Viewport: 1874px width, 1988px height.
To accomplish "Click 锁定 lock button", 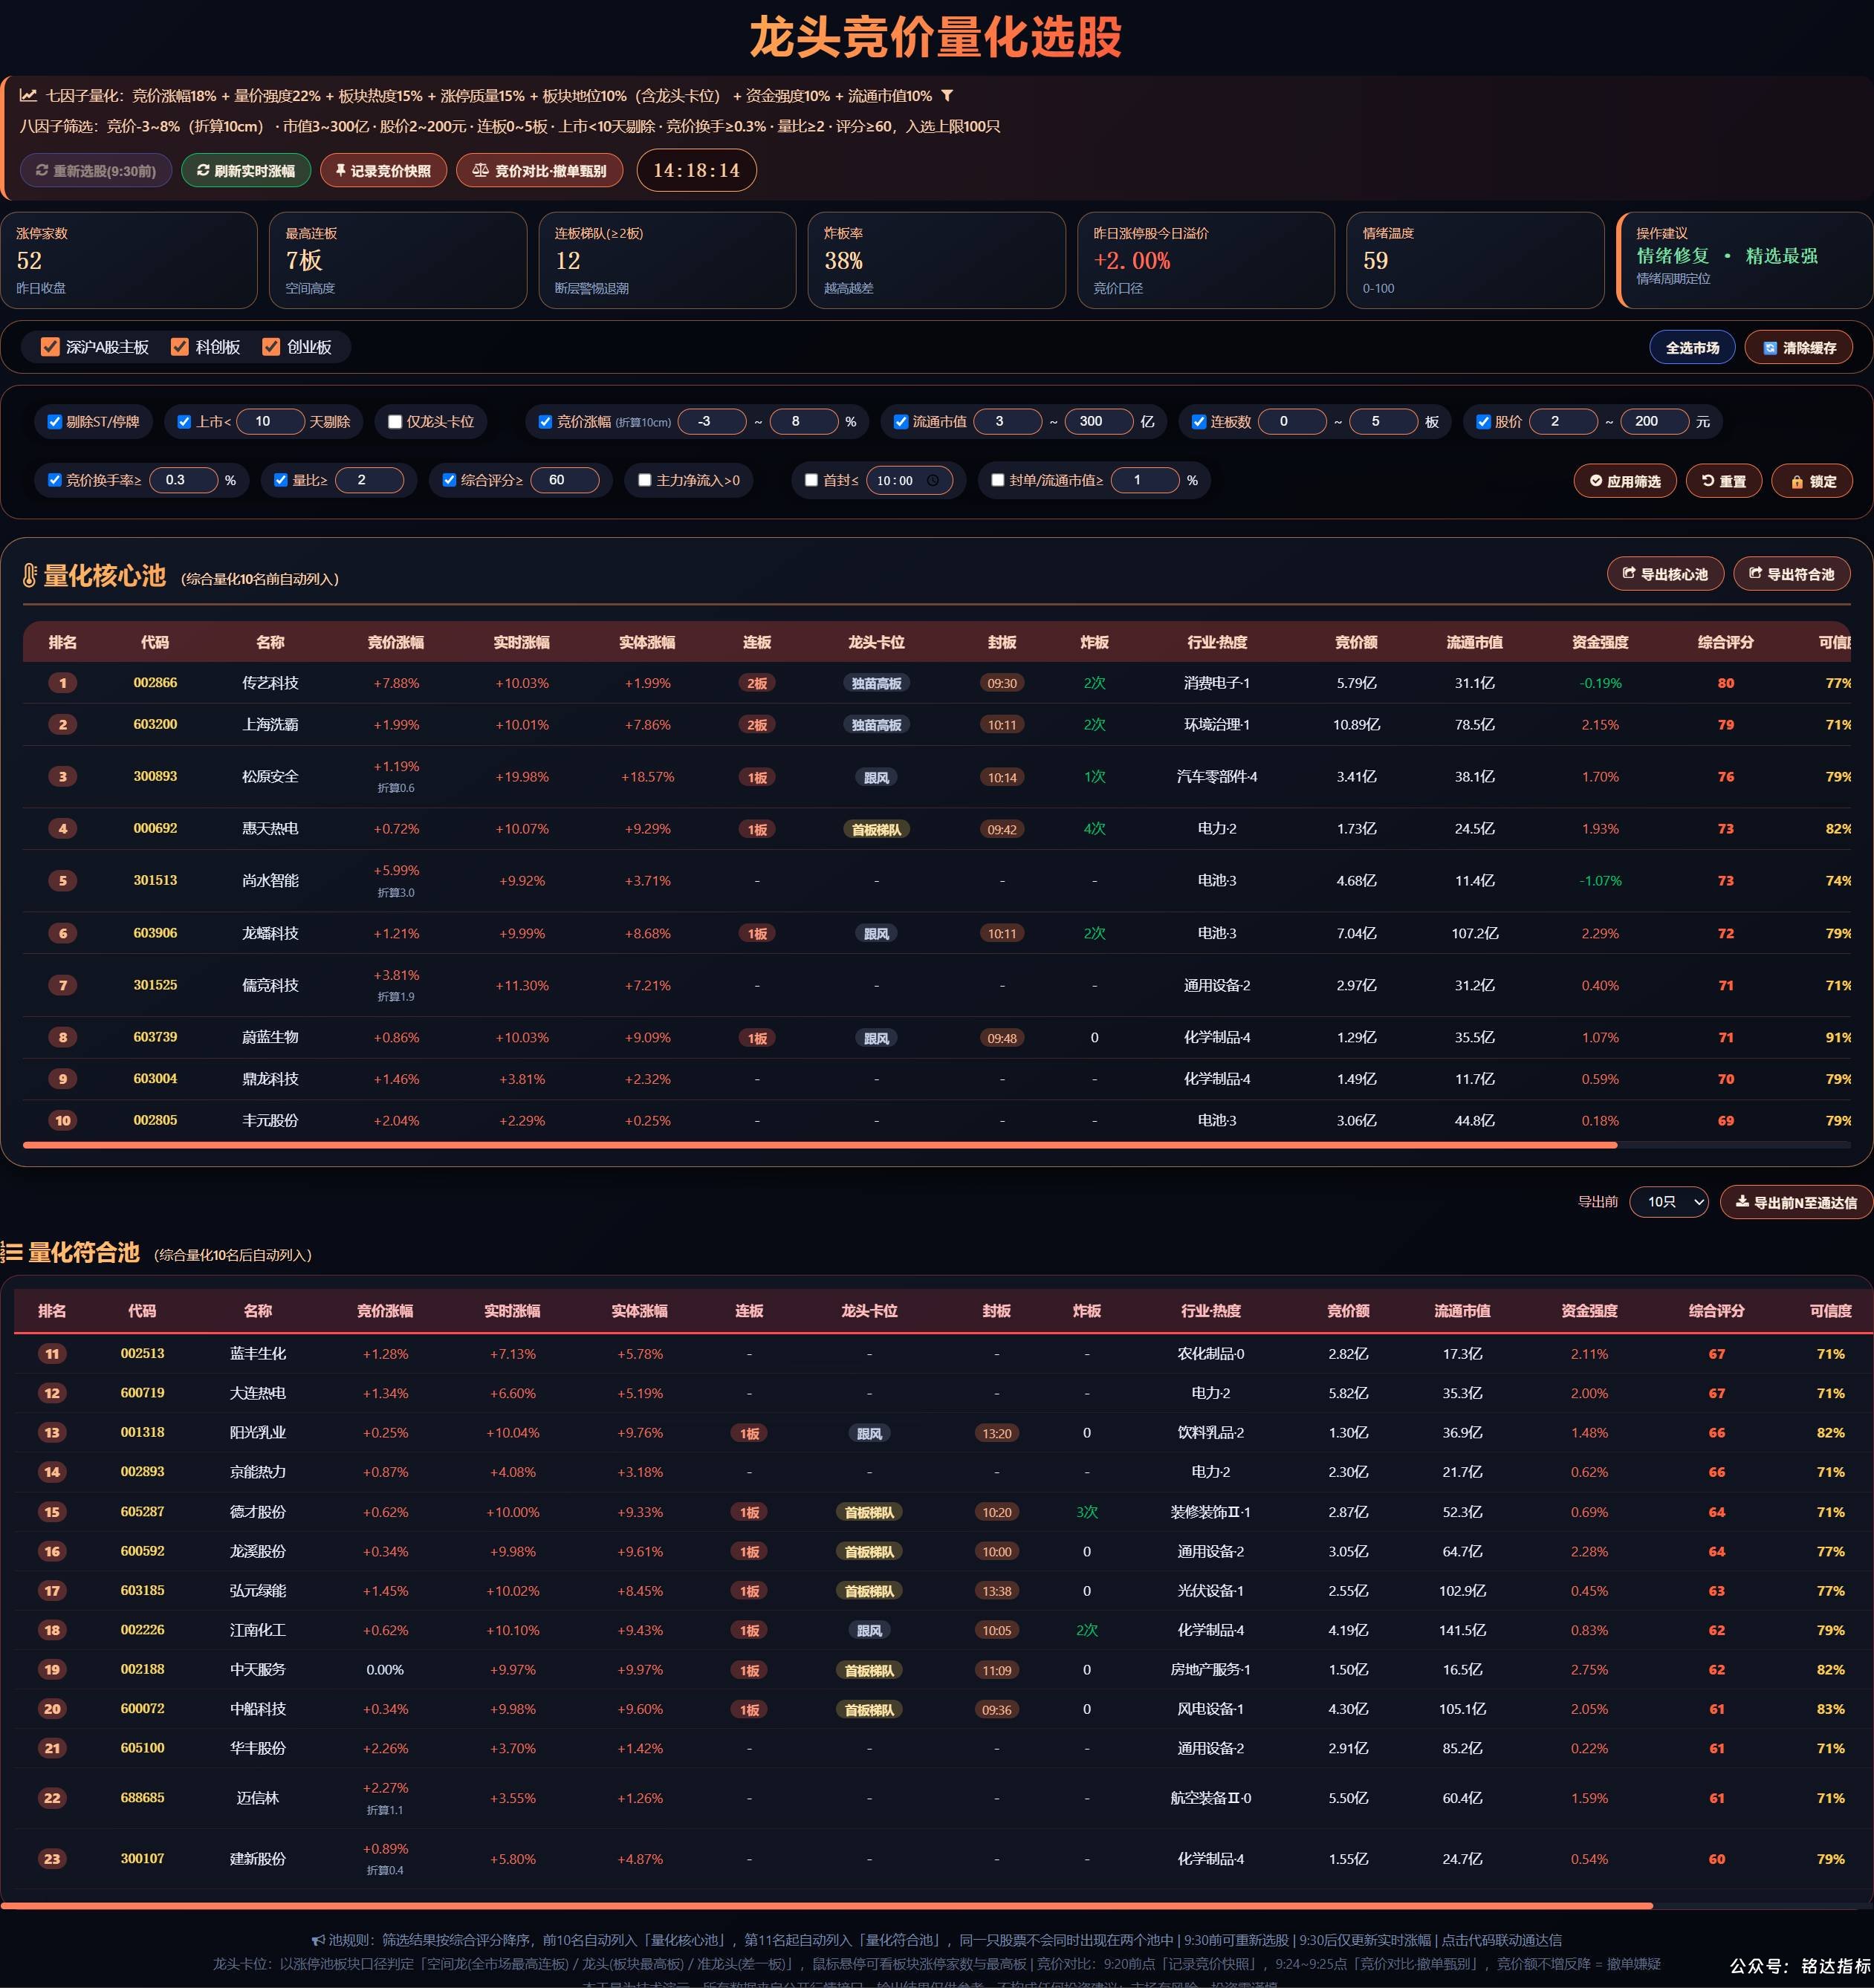I will point(1812,481).
